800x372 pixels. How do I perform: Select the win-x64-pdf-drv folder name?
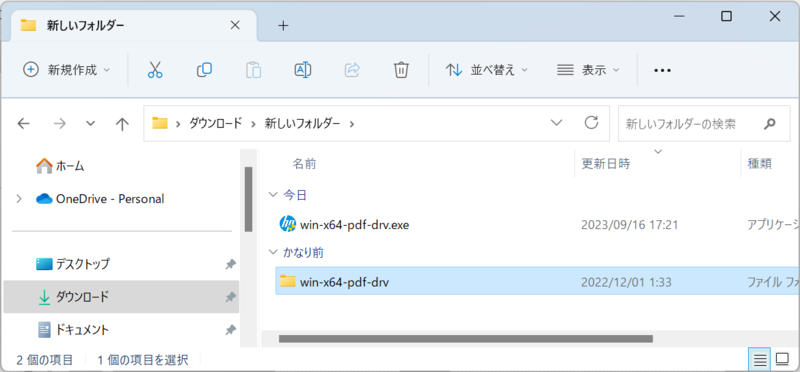(x=344, y=281)
